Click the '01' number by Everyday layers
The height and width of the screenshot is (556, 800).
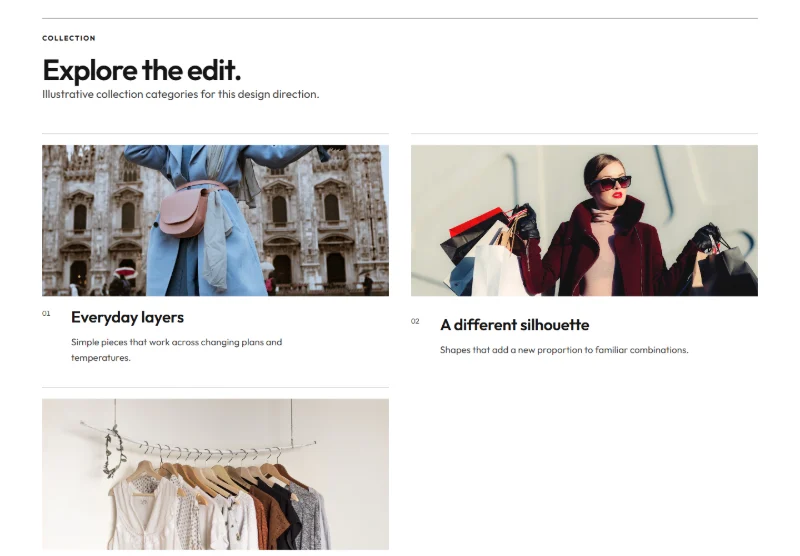click(46, 314)
